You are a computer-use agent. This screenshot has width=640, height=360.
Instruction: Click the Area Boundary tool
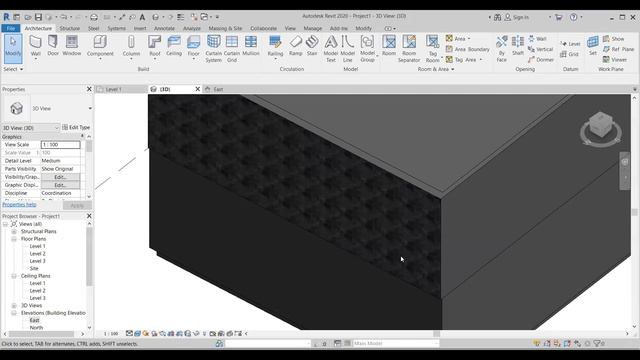468,49
